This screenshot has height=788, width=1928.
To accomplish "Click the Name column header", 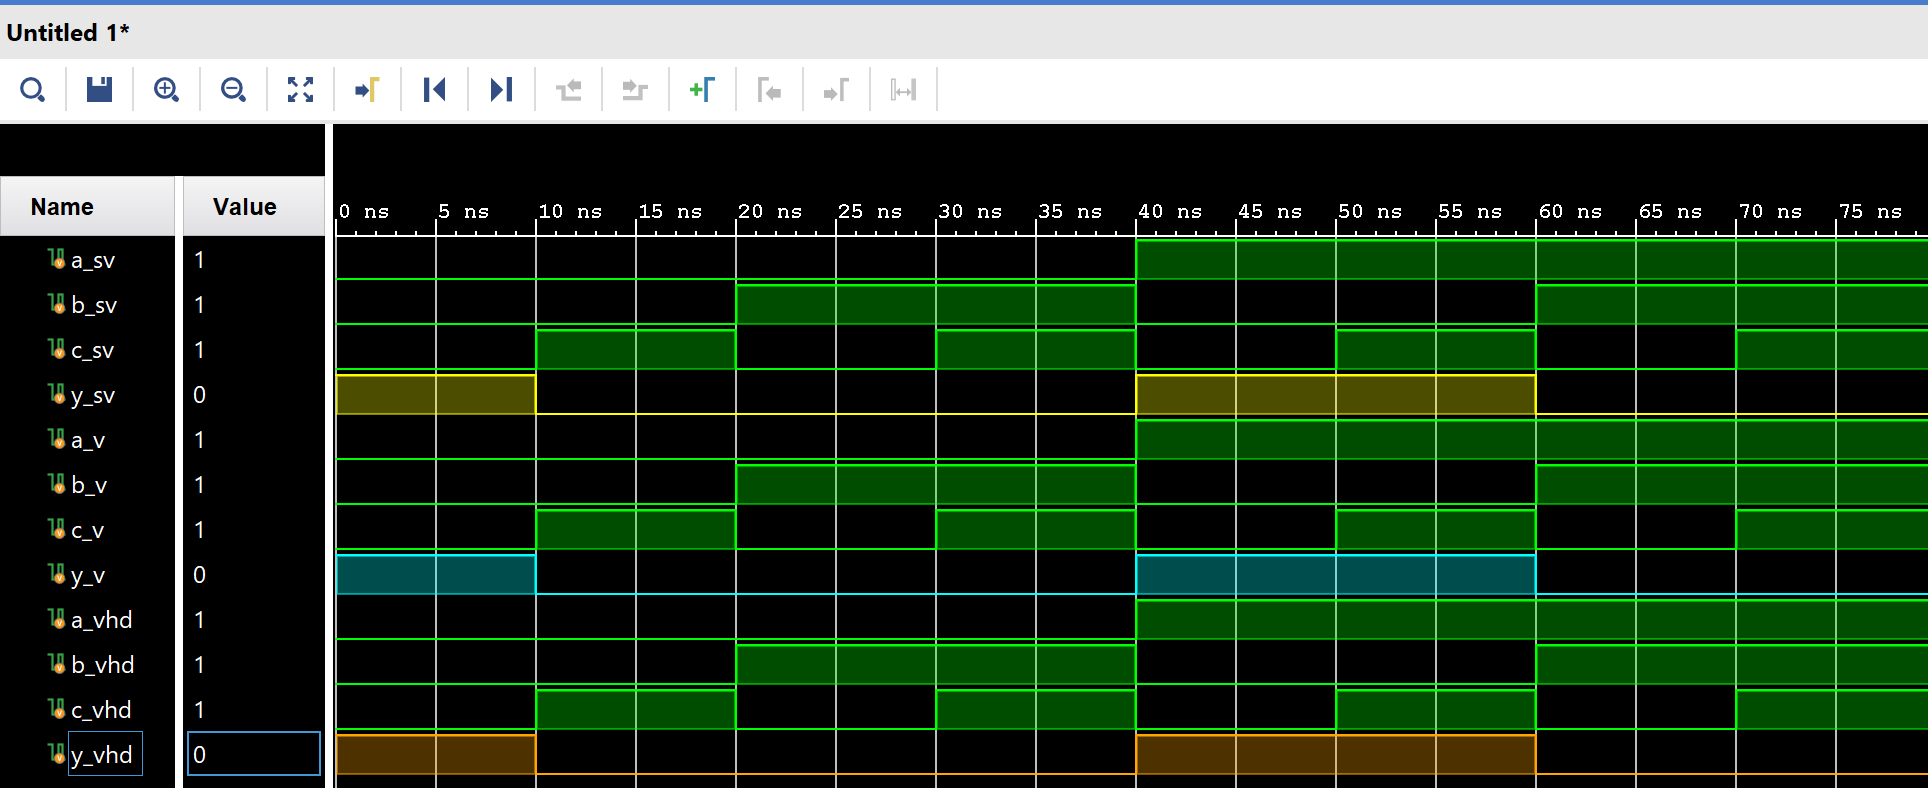I will [62, 207].
